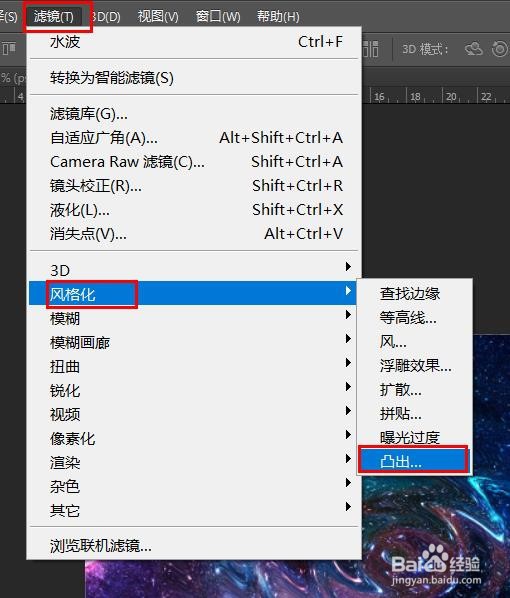
Task: Select 自适应广角(A)... filter
Action: click(194, 138)
